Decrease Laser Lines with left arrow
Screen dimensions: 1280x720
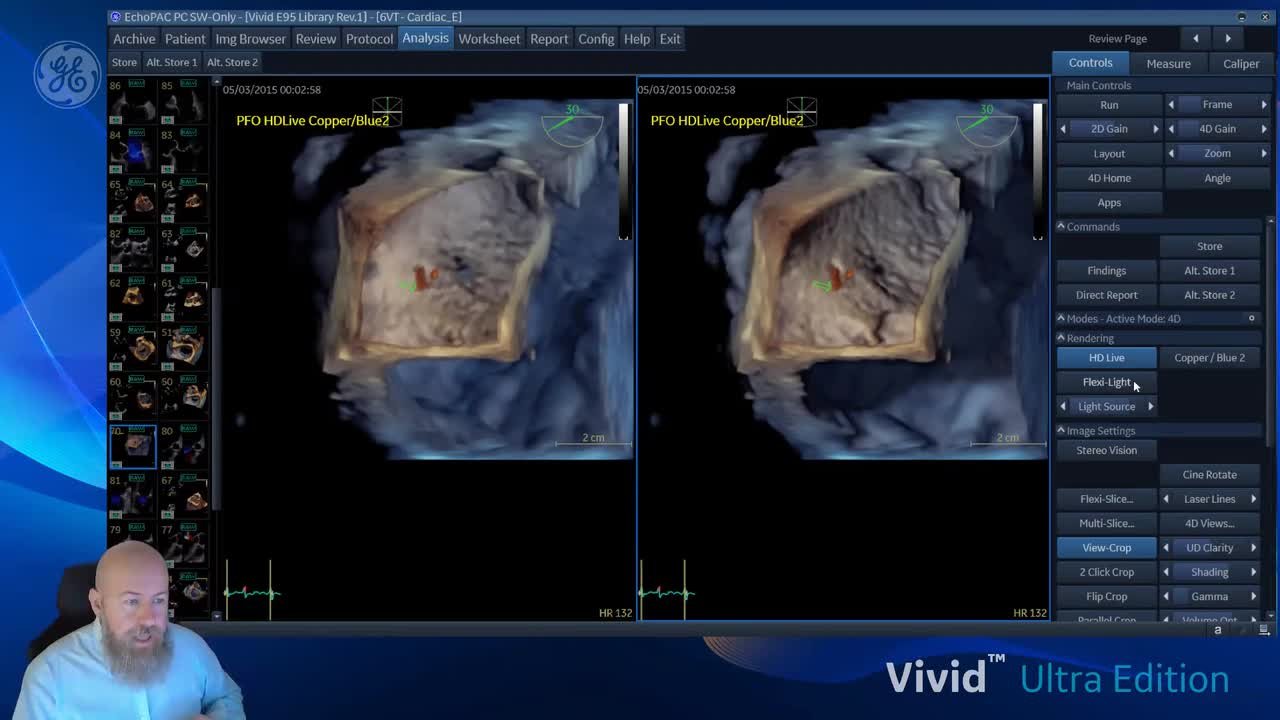[x=1165, y=499]
